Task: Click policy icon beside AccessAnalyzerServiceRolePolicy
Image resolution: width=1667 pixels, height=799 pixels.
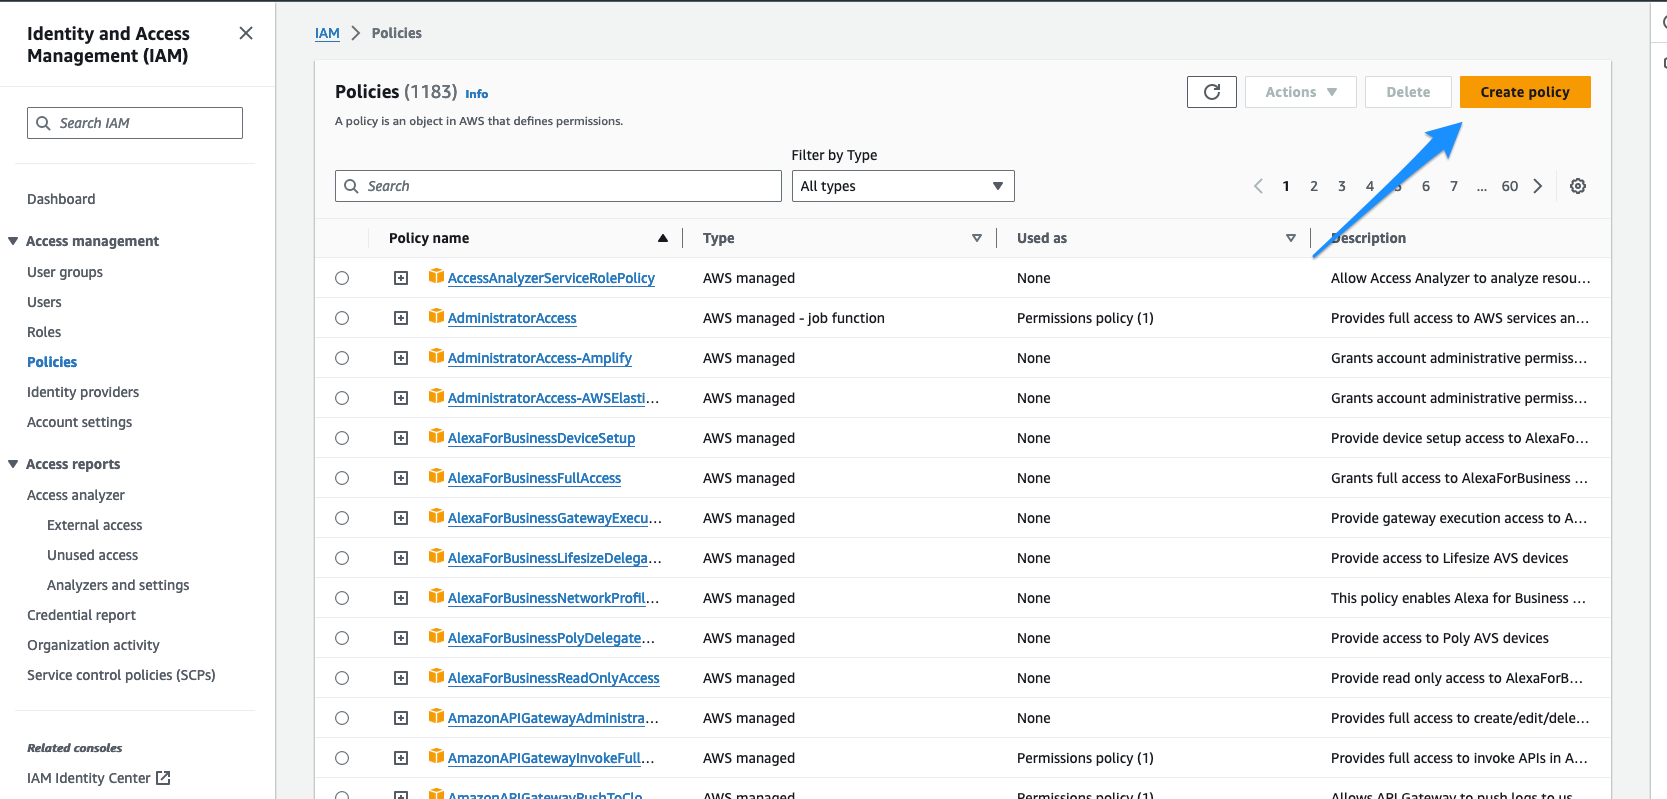Action: (x=436, y=276)
